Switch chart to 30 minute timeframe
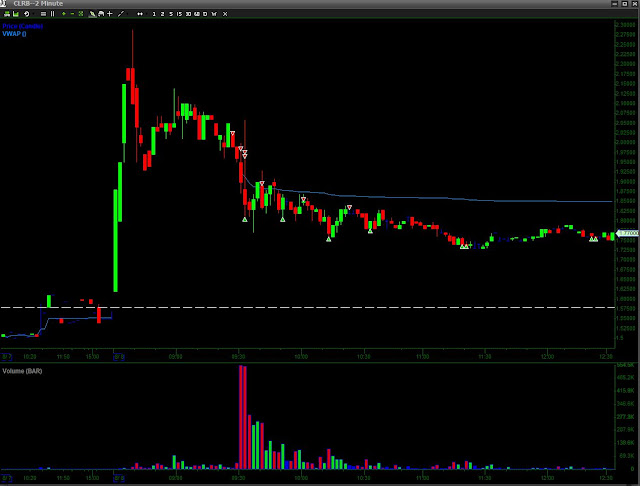 pos(188,14)
